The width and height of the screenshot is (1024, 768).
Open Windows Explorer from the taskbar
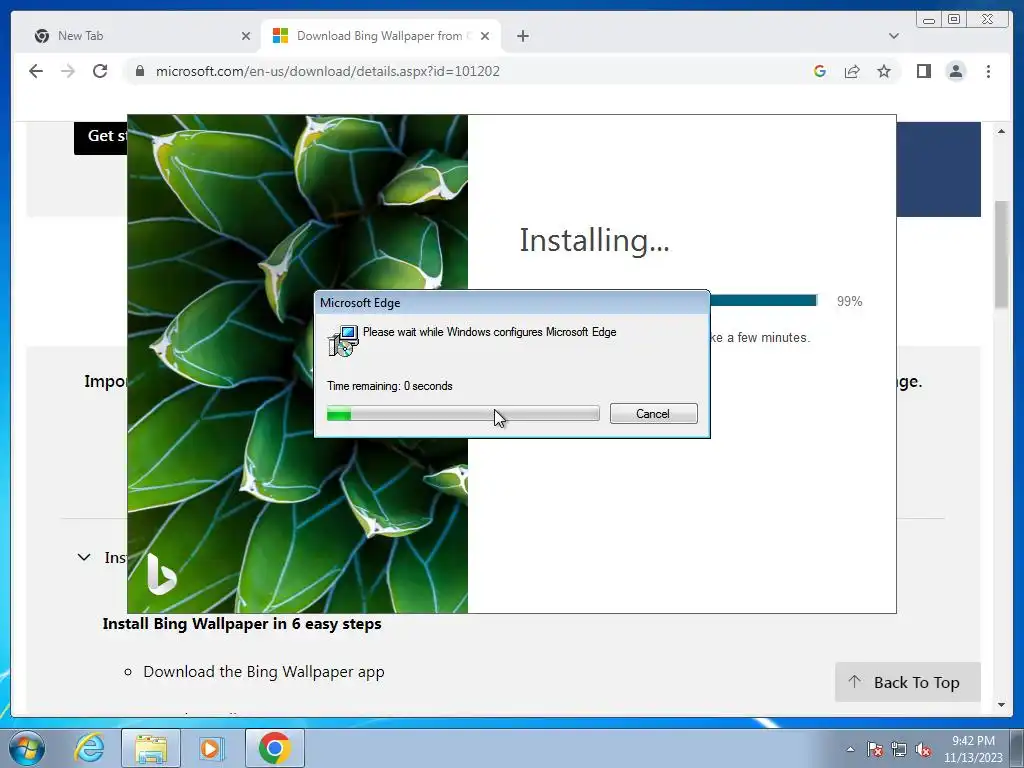coord(150,748)
